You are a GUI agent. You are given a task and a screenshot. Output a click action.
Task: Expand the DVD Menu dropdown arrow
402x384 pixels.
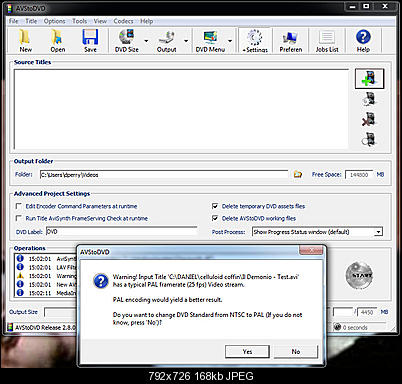click(x=230, y=41)
